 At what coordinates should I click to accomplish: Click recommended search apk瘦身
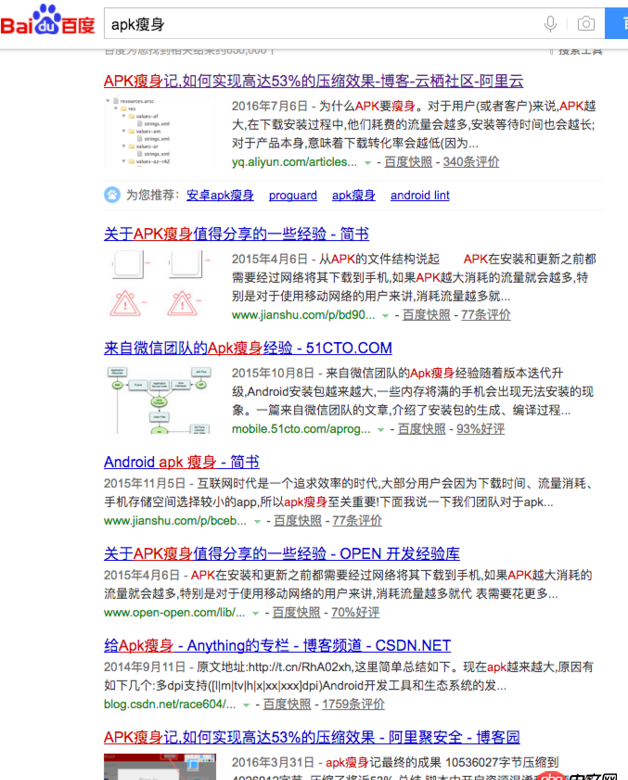pos(353,195)
